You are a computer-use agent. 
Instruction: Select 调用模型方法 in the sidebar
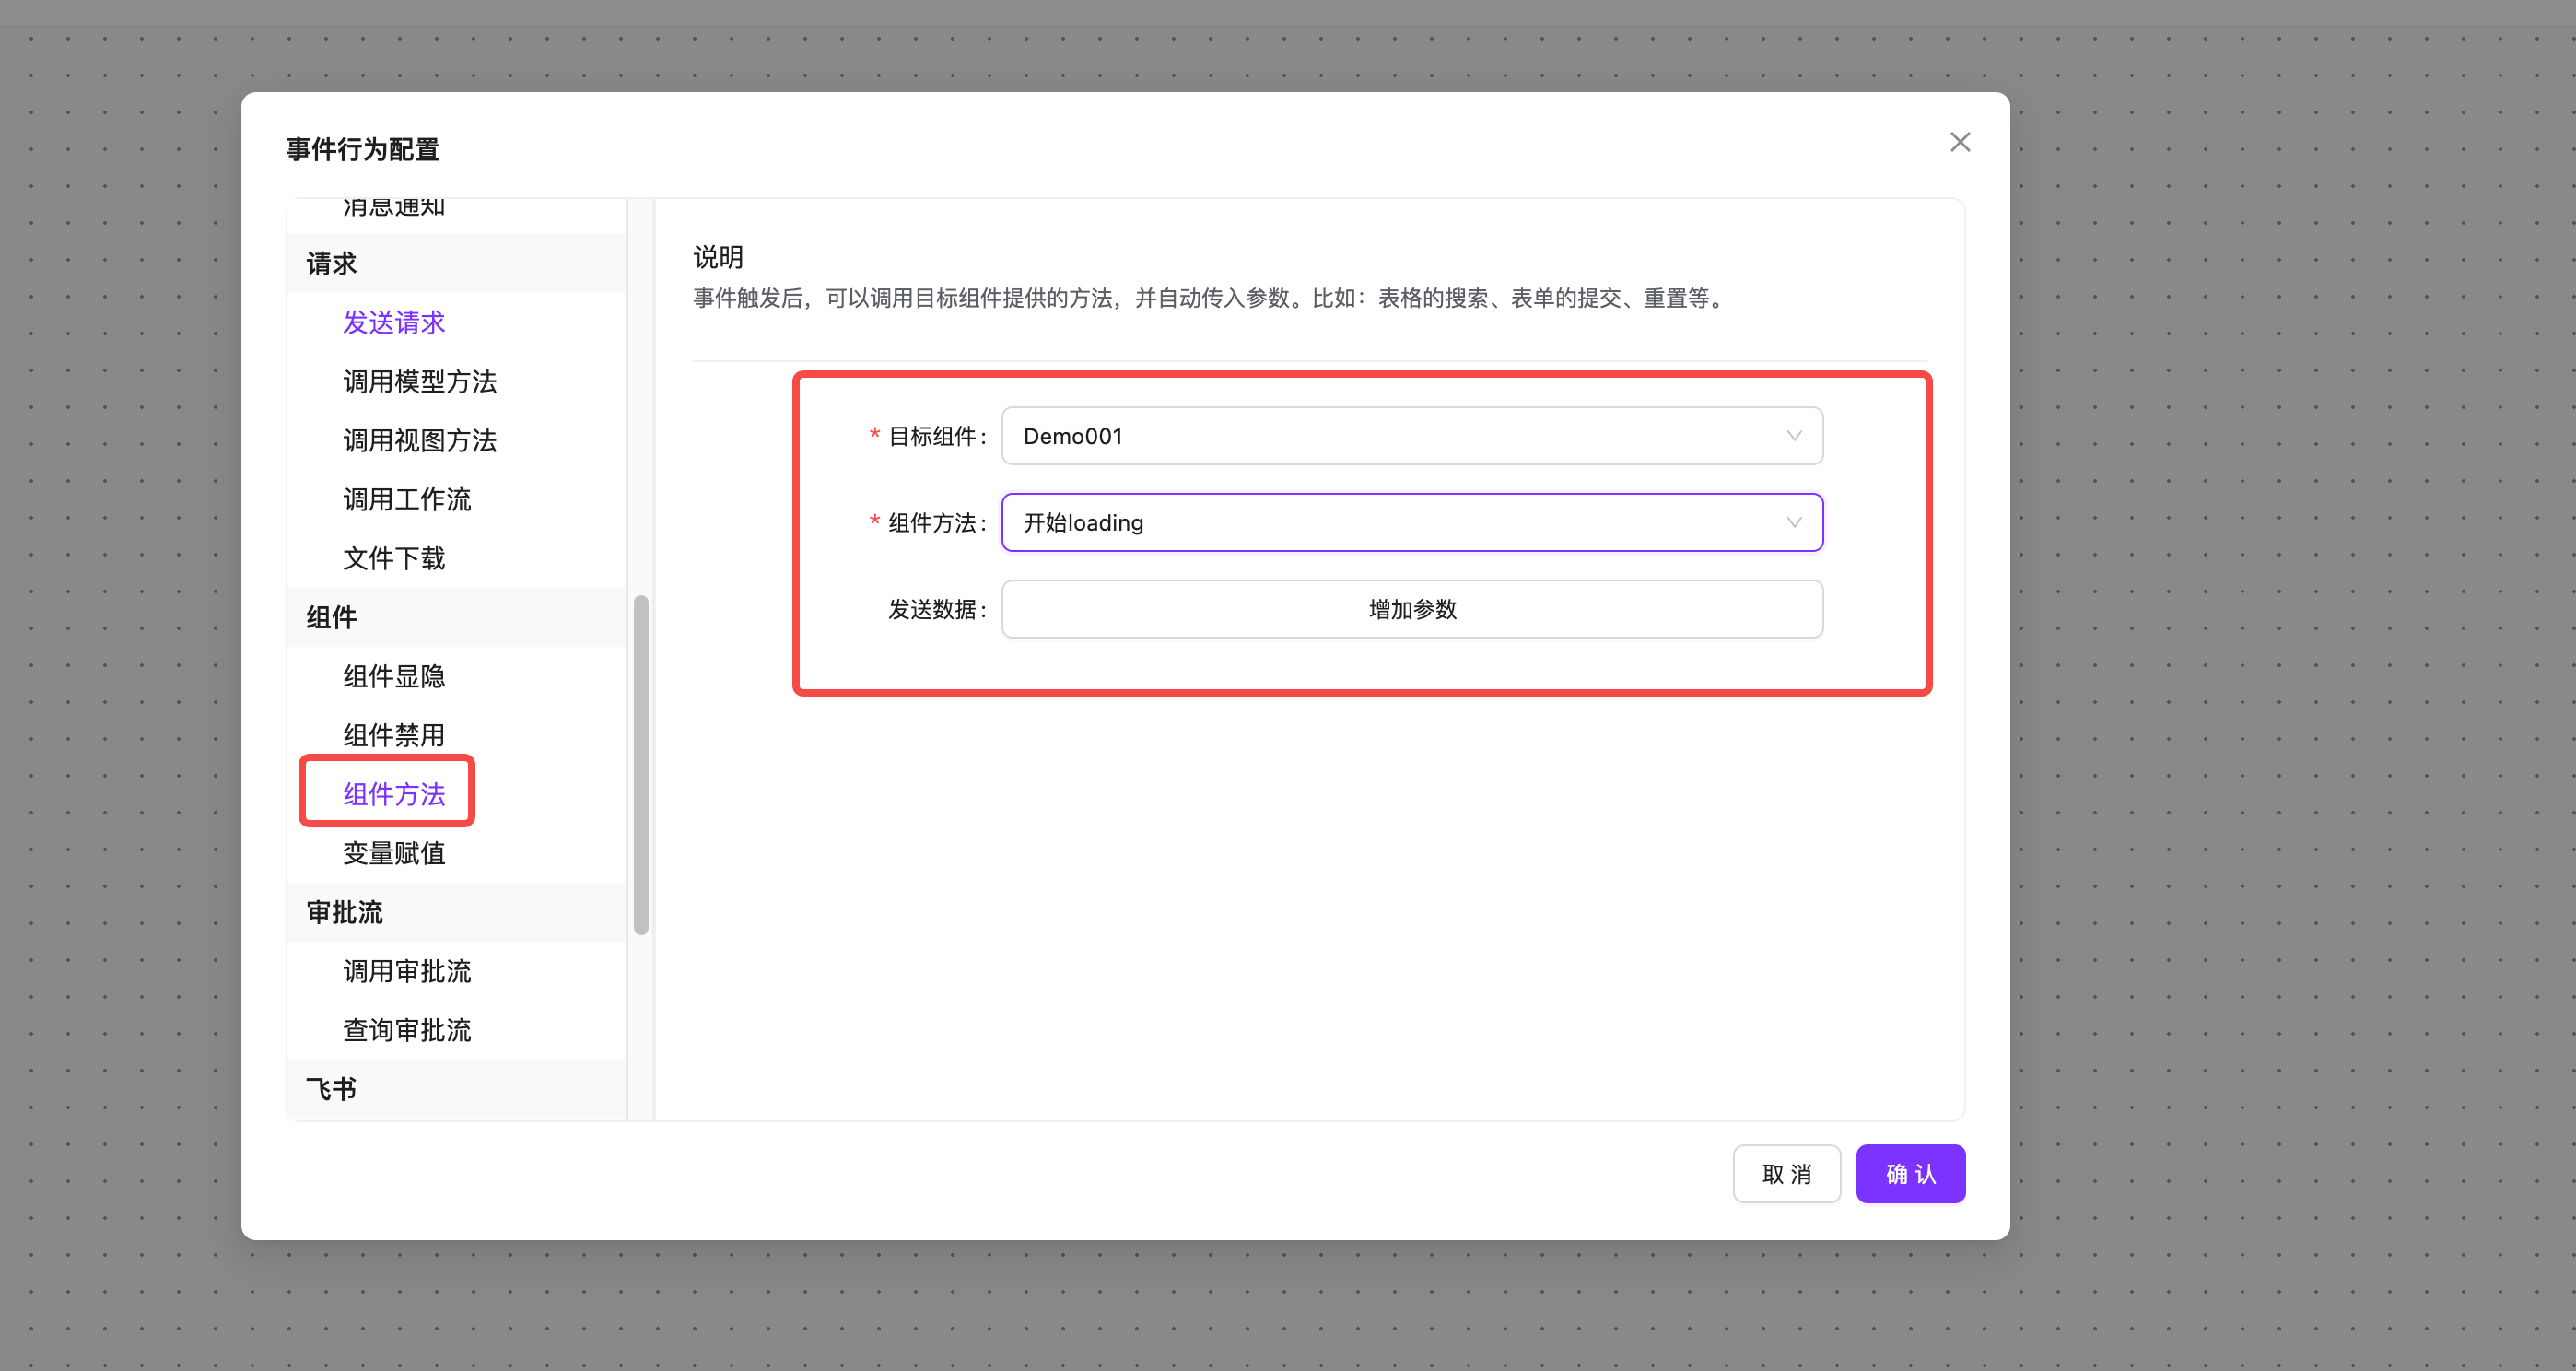420,382
